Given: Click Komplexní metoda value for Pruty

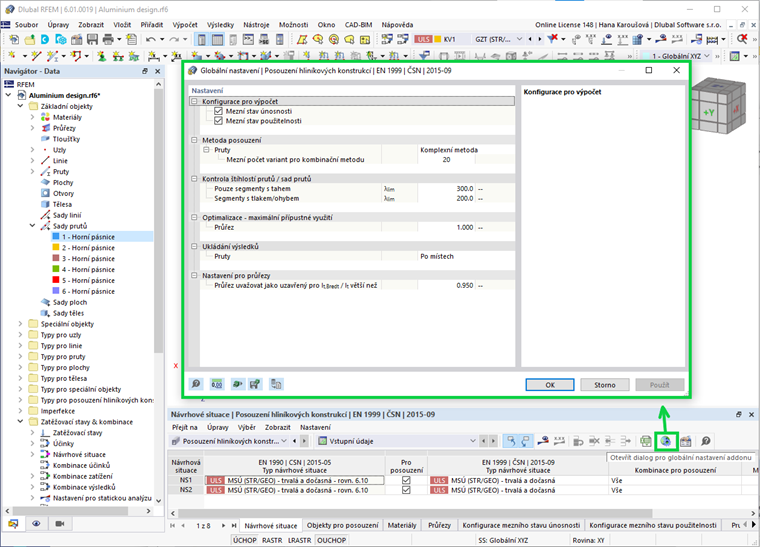Looking at the screenshot, I should pos(449,150).
